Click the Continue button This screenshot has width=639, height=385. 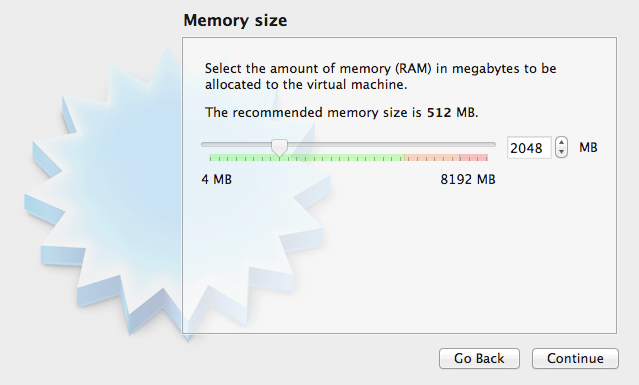[x=575, y=359]
